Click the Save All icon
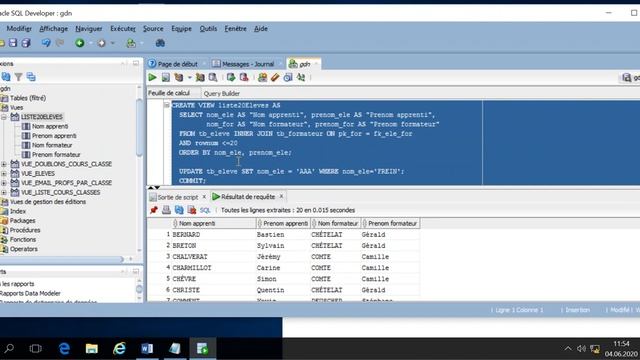 point(26,43)
